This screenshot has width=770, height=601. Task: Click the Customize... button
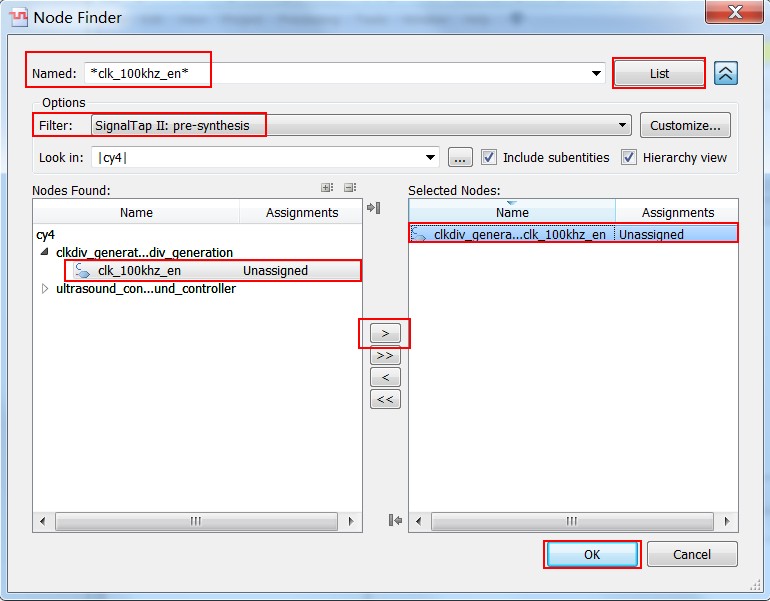pyautogui.click(x=685, y=125)
